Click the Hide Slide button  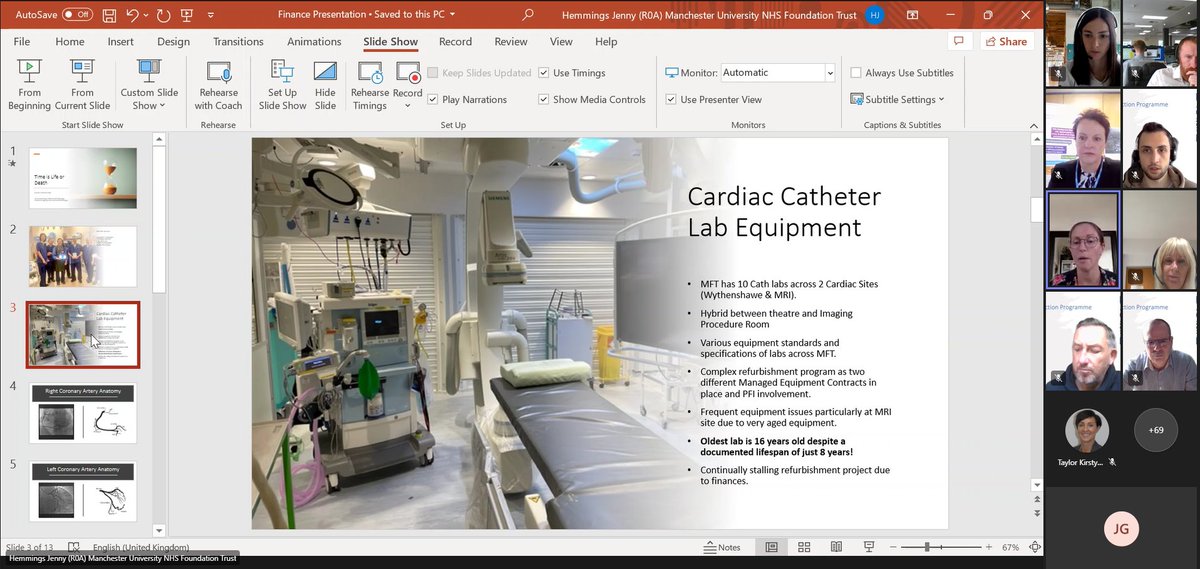[325, 85]
